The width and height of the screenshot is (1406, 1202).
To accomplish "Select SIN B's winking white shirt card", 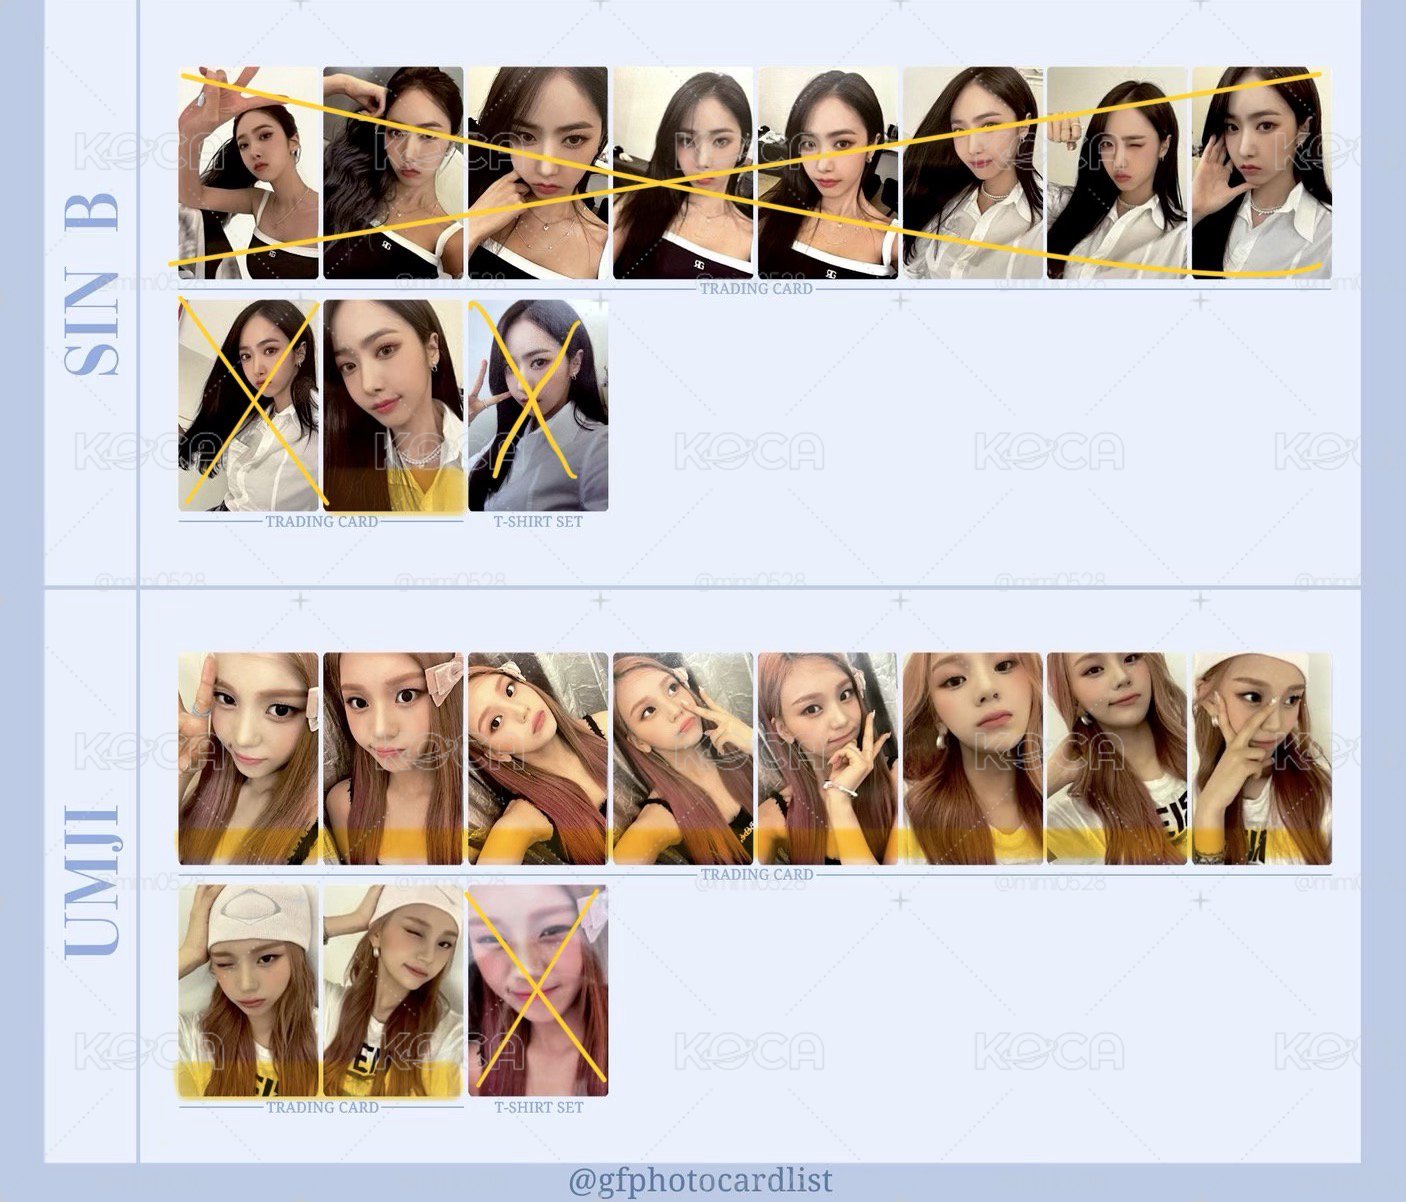I will [x=1116, y=173].
